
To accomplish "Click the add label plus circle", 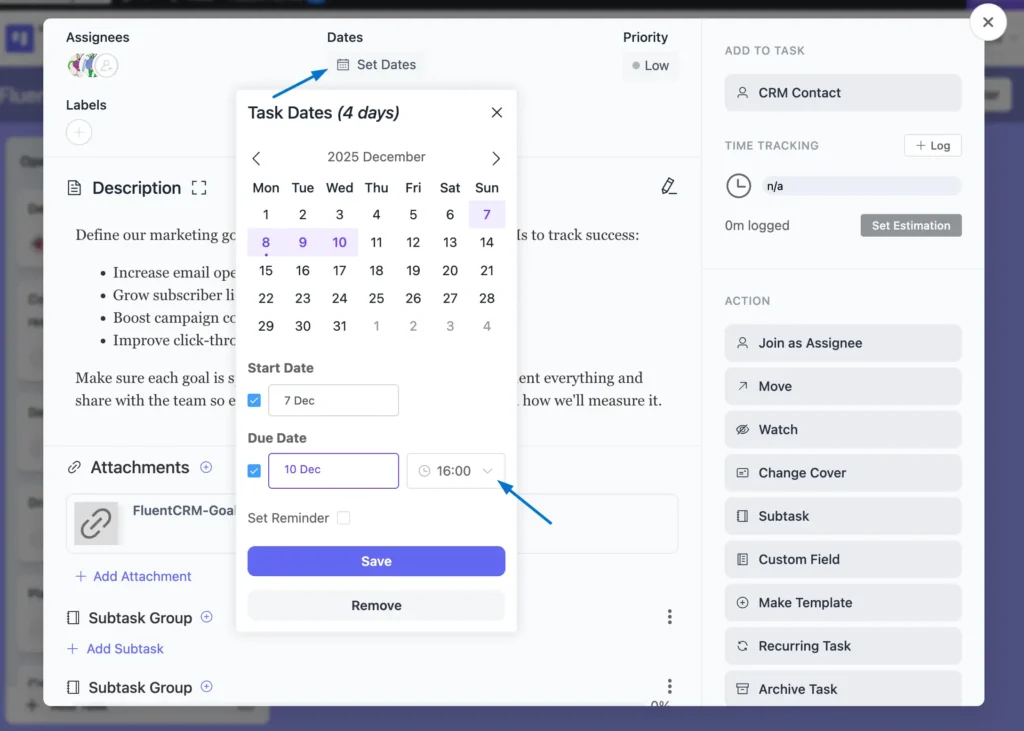I will pos(79,132).
